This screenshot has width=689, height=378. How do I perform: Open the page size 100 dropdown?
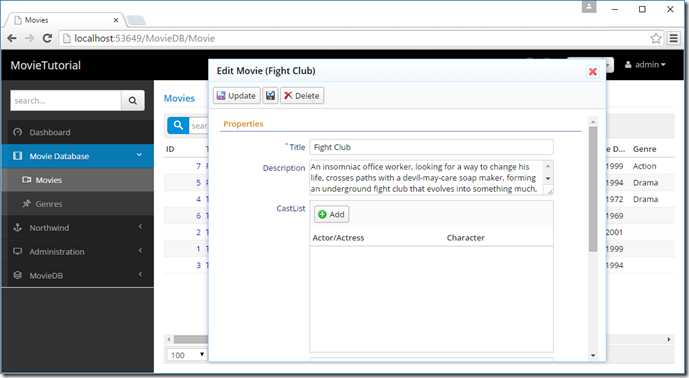[187, 355]
